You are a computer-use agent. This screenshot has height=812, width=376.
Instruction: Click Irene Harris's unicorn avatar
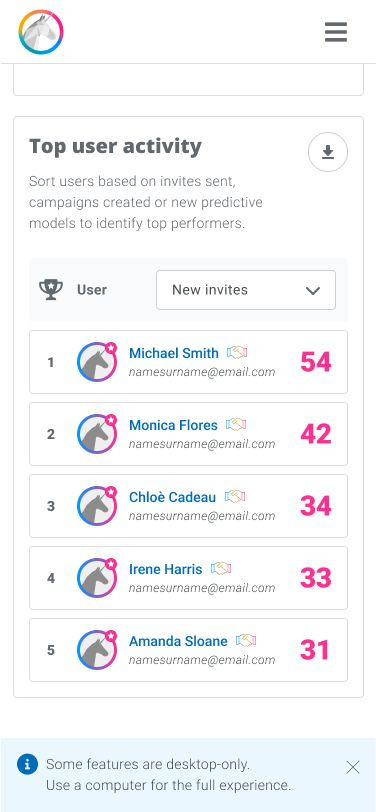click(97, 578)
